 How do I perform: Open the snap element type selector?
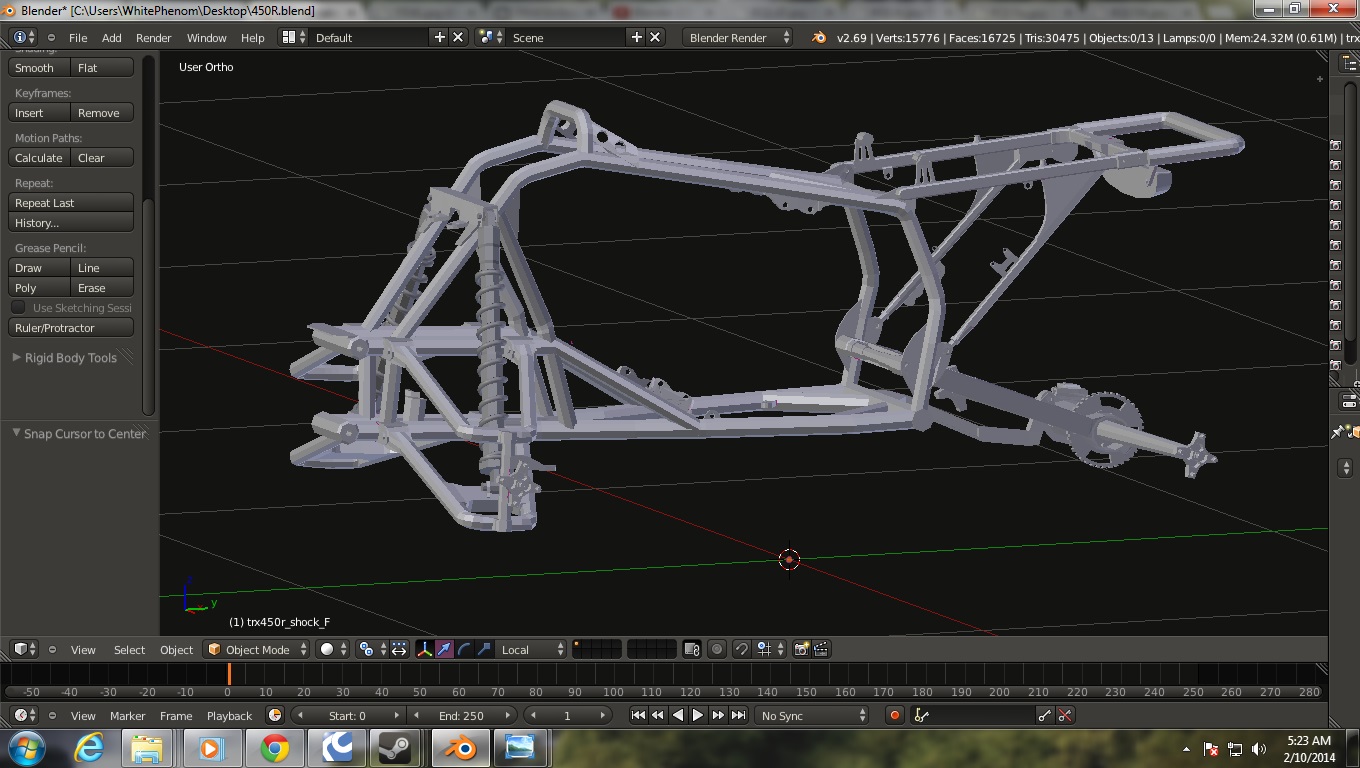tap(770, 649)
